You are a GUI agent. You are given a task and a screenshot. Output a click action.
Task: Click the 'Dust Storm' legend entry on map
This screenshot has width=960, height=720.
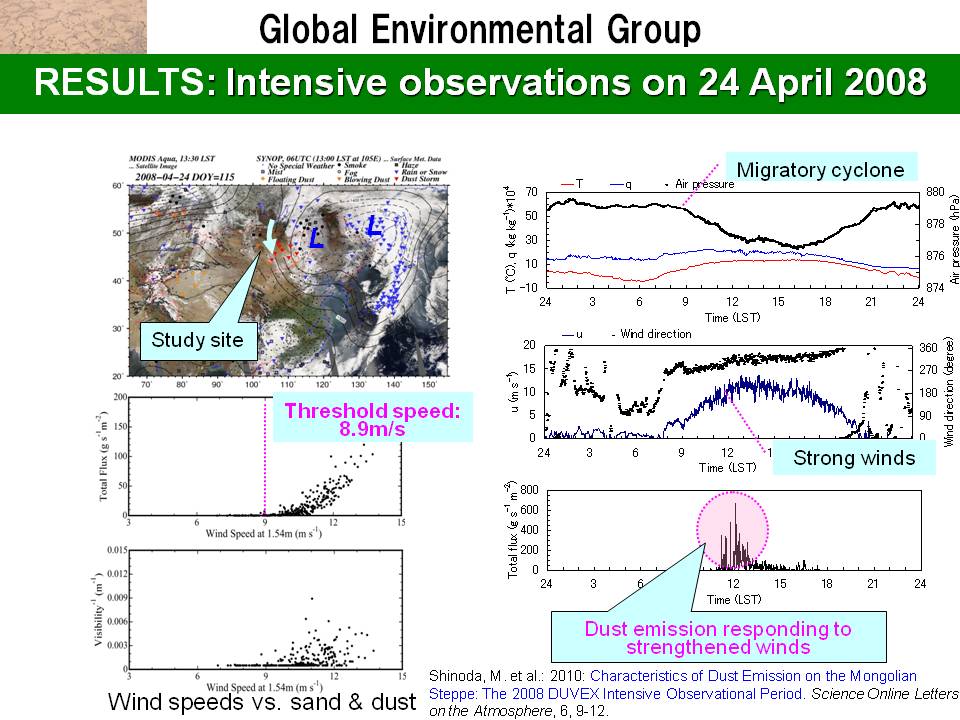418,179
